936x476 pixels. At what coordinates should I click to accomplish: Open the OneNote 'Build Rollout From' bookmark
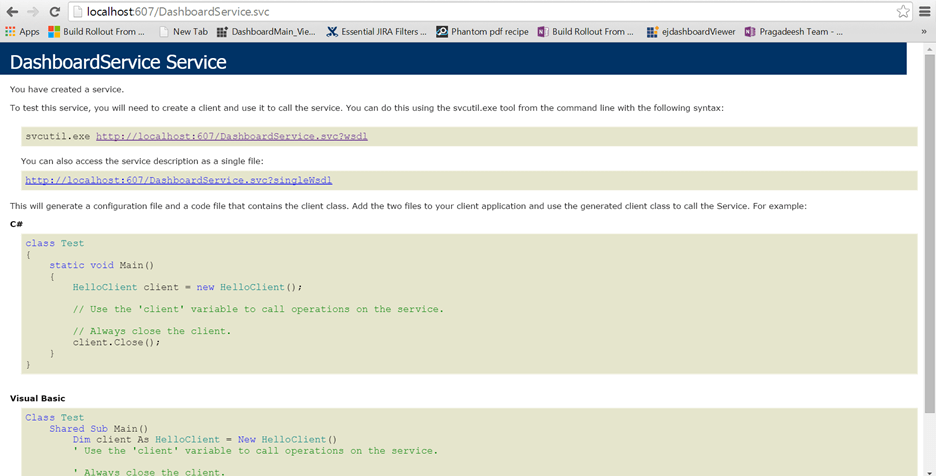586,32
